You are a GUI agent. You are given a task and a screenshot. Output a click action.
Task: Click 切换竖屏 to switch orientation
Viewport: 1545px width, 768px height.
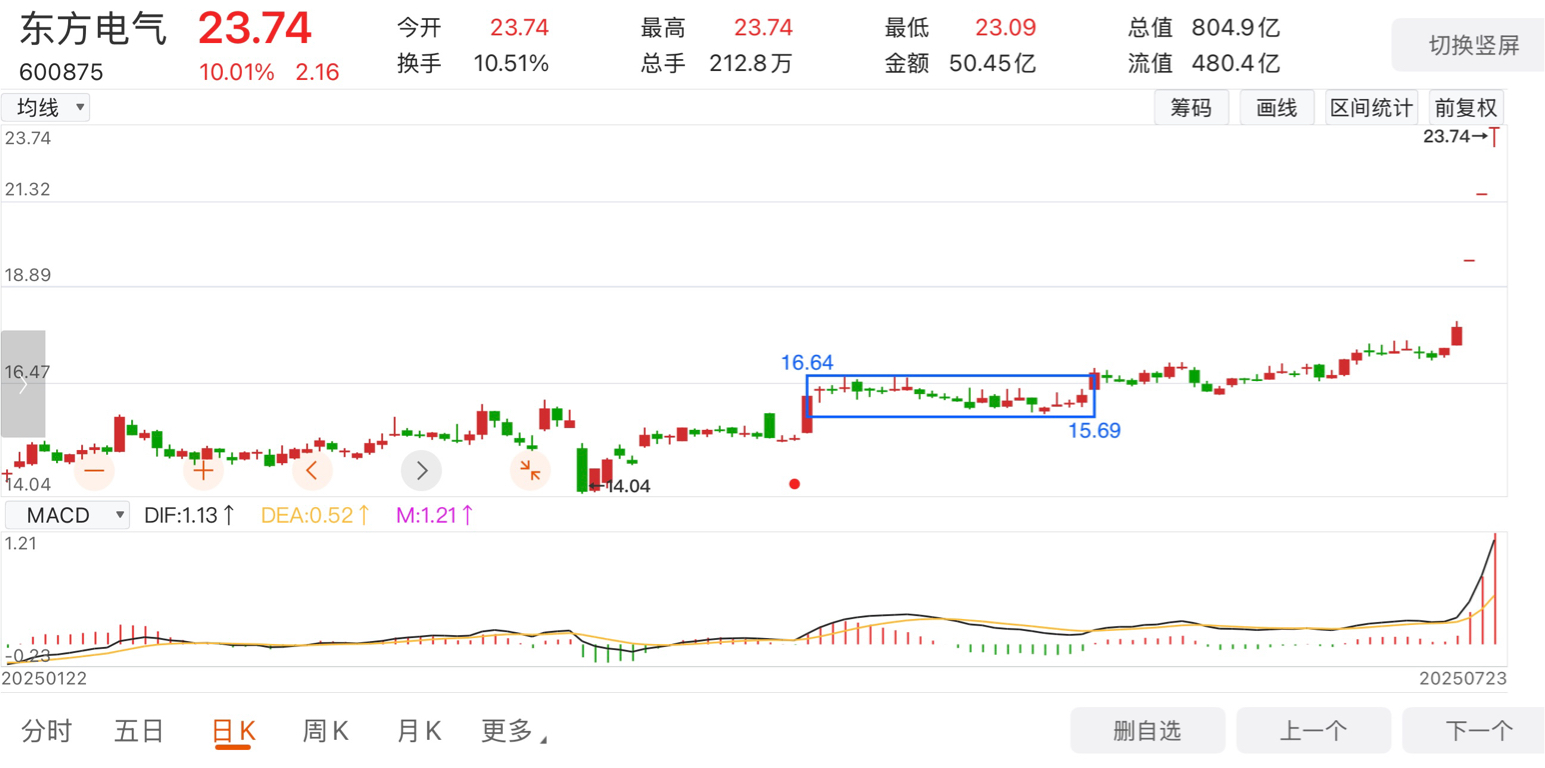pyautogui.click(x=1468, y=44)
